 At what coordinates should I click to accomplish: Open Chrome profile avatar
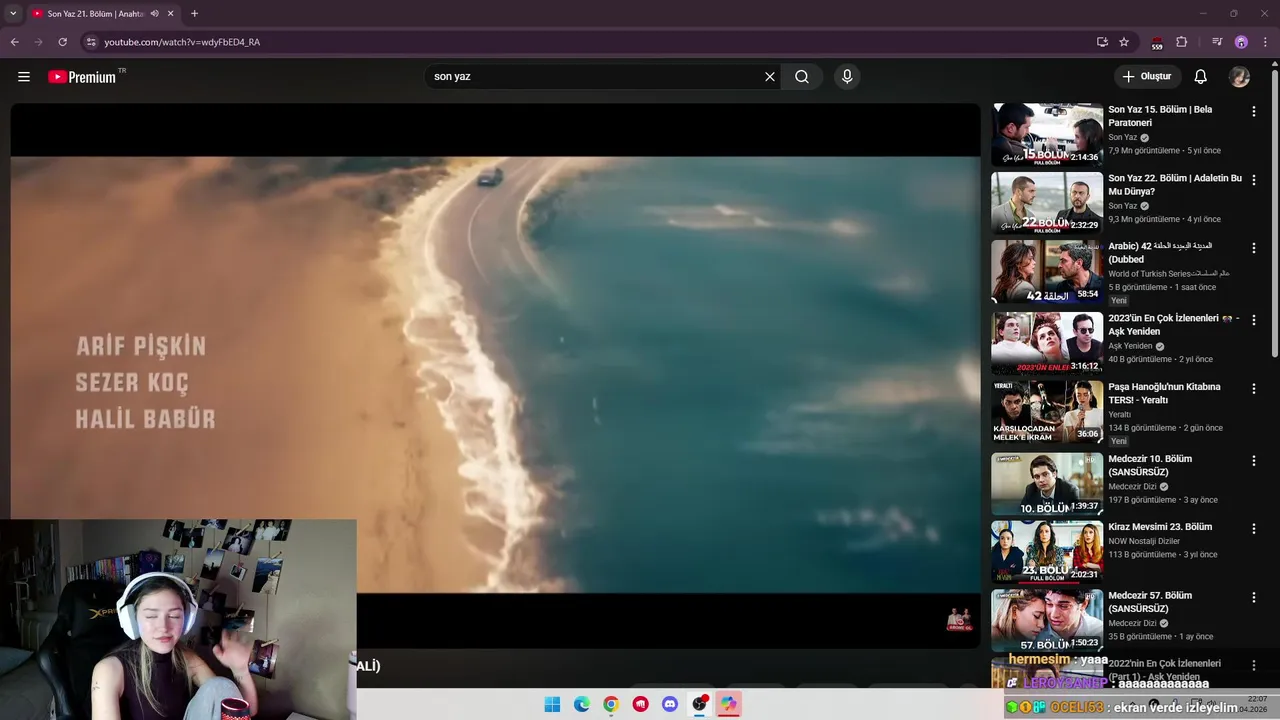tap(1241, 42)
